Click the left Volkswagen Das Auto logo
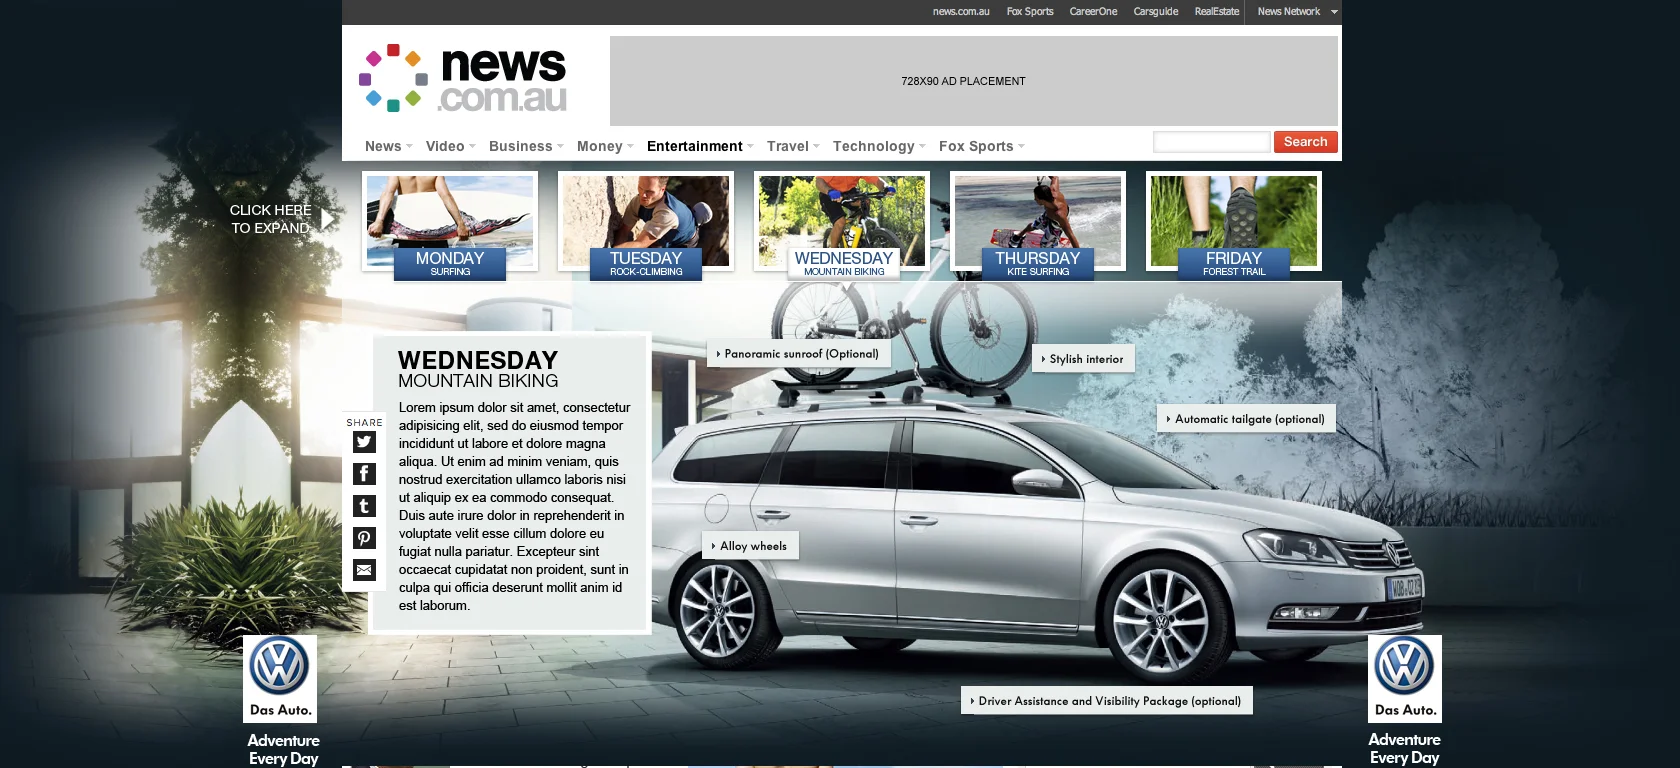 (280, 678)
